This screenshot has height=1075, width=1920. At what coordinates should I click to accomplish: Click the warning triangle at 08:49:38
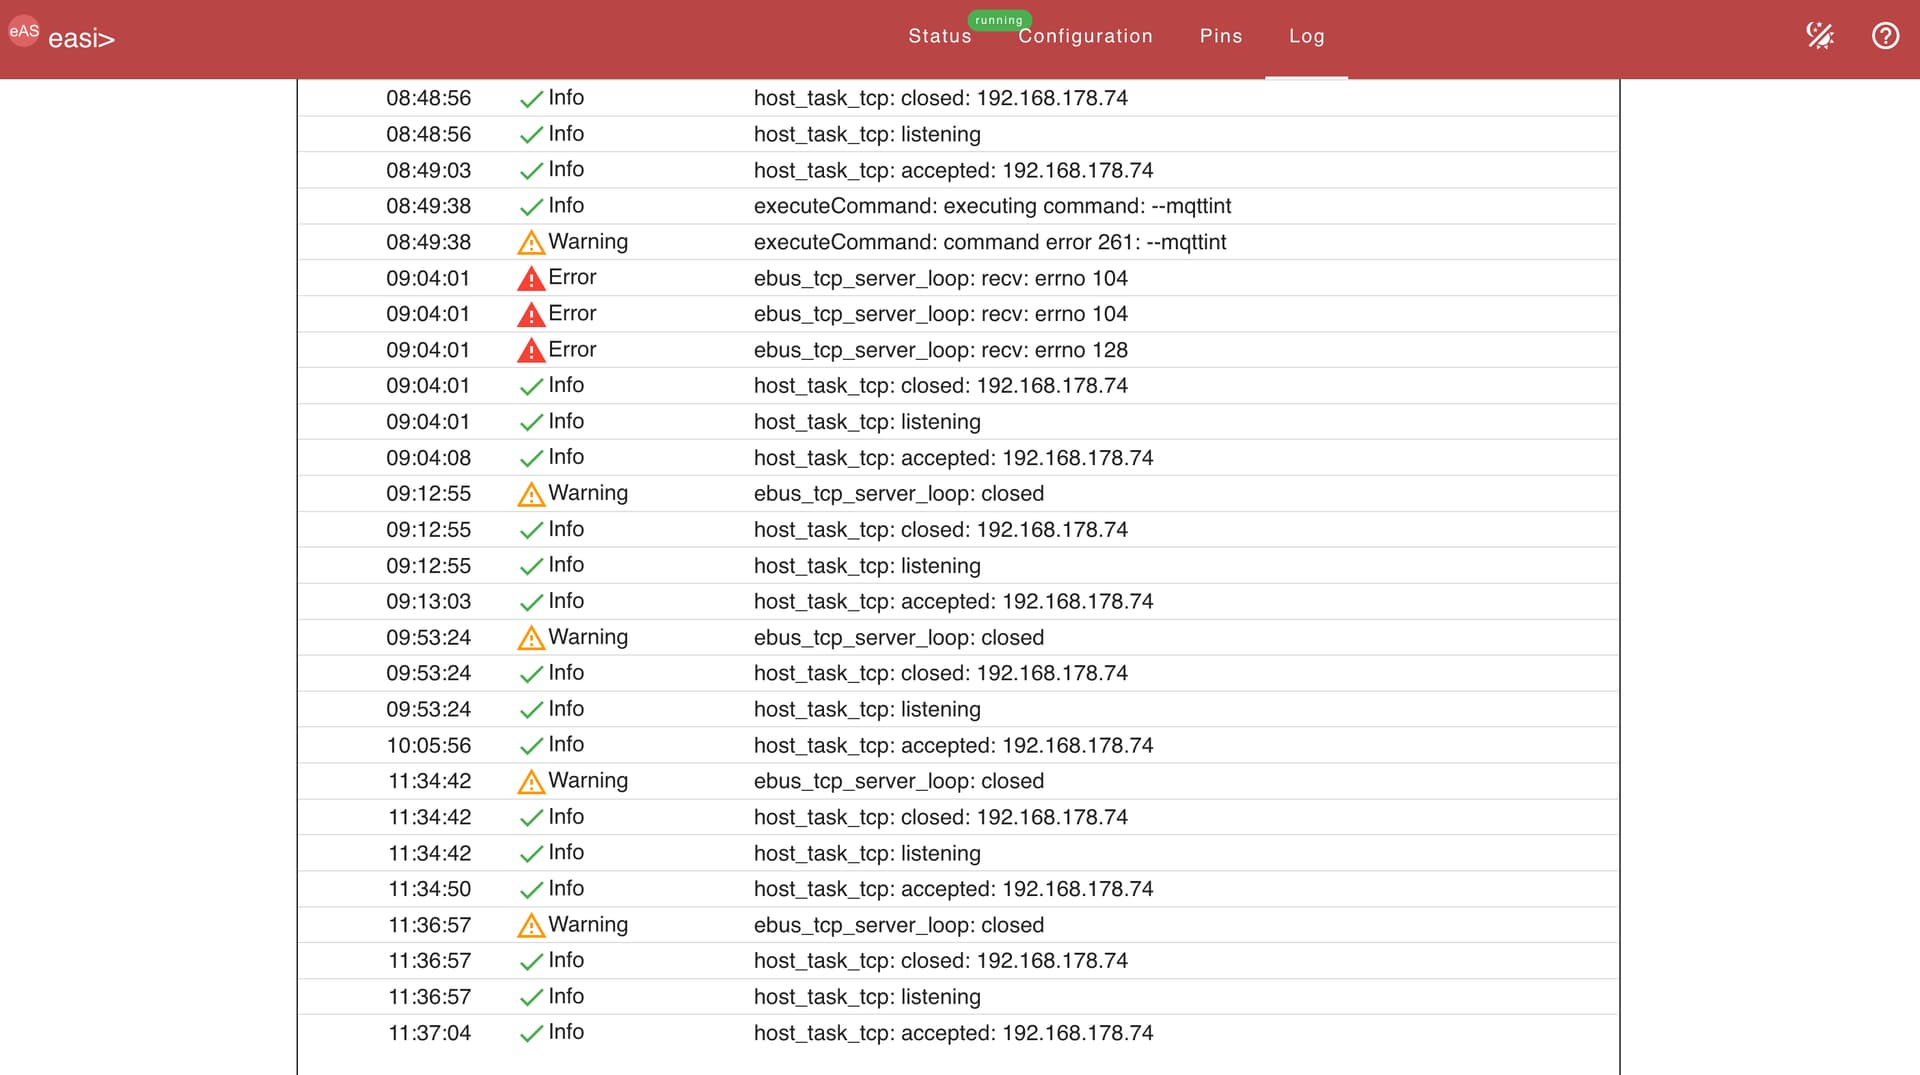(x=531, y=243)
